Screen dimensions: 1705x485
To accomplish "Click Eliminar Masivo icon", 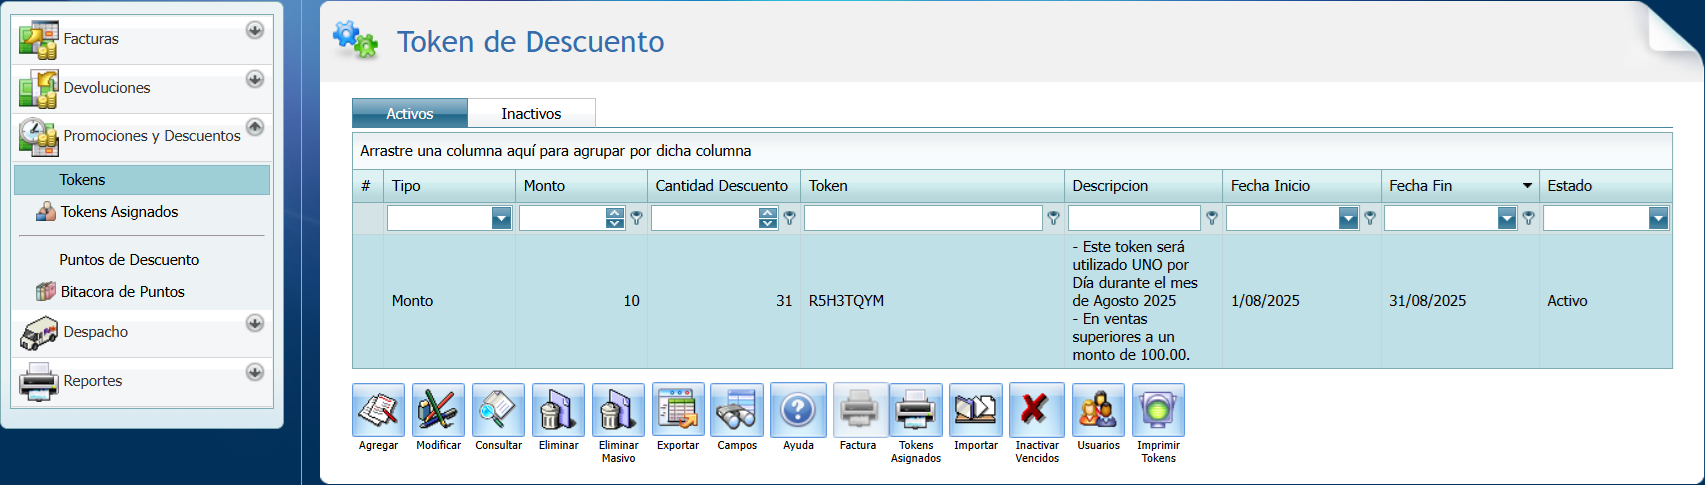I will (x=618, y=410).
